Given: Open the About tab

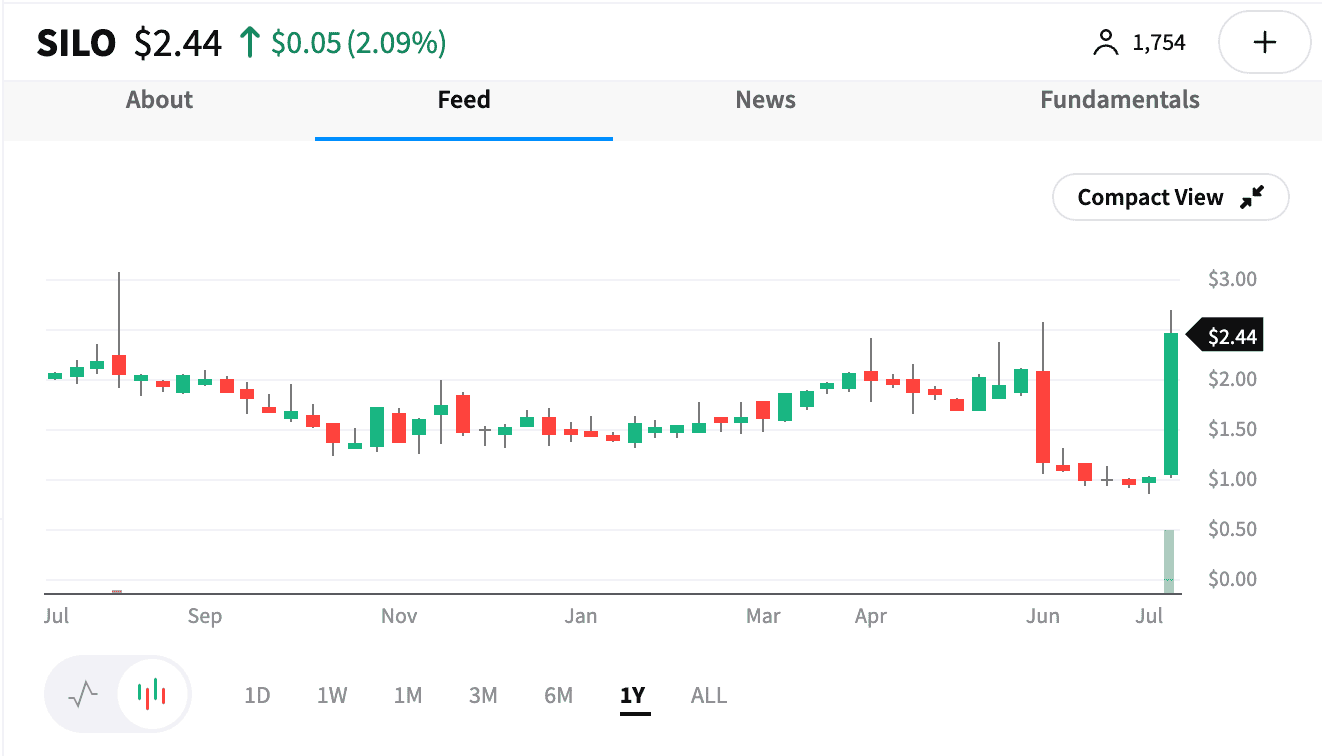Looking at the screenshot, I should [159, 100].
